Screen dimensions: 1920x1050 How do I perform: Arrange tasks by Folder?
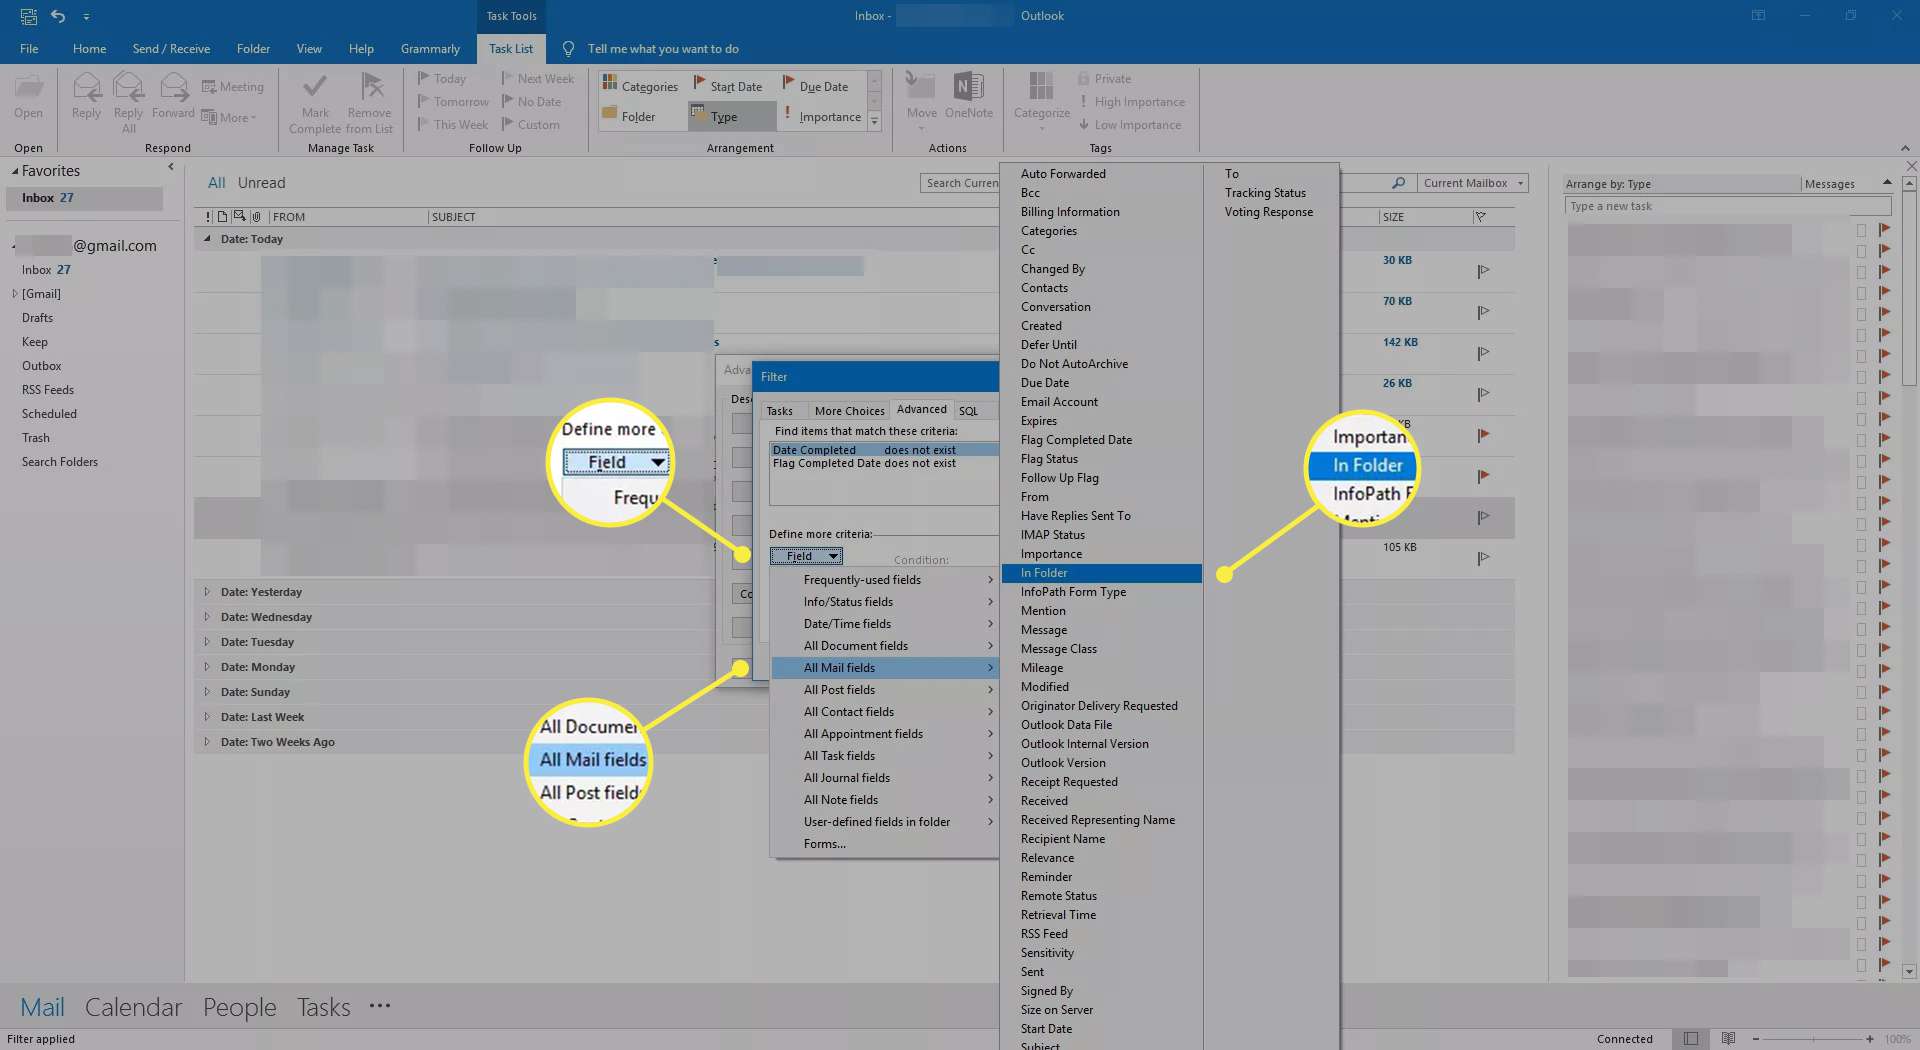628,117
